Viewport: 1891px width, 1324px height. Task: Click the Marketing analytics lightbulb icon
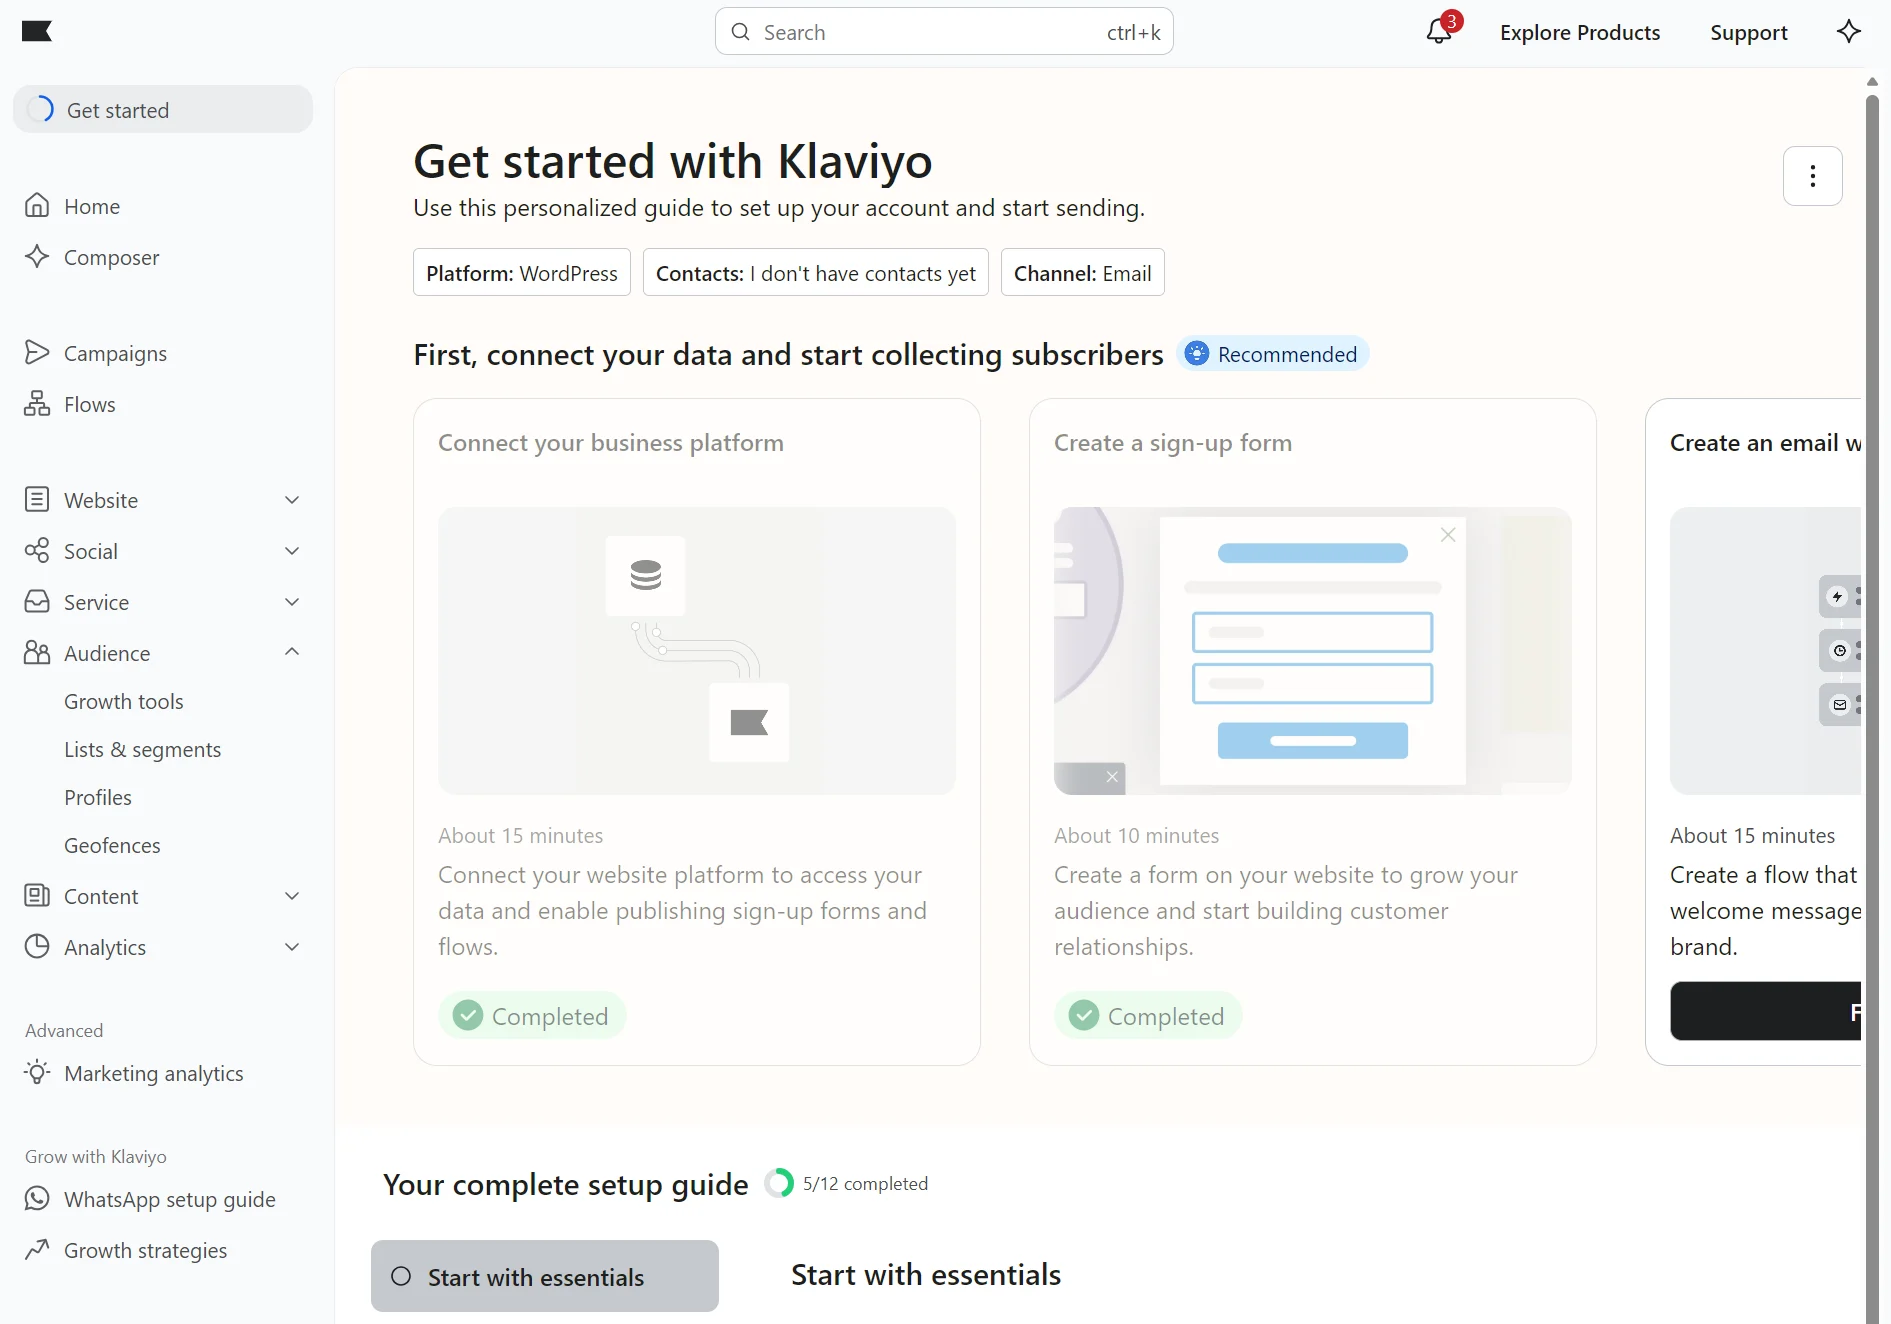click(x=37, y=1072)
